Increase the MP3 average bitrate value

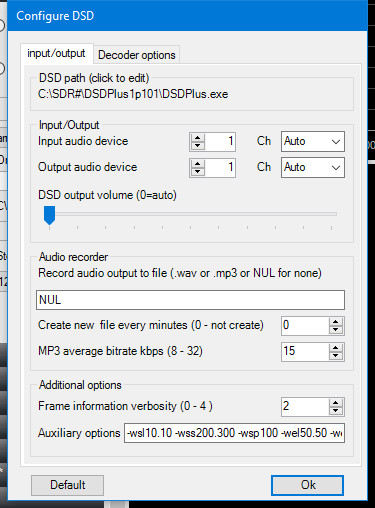336,348
